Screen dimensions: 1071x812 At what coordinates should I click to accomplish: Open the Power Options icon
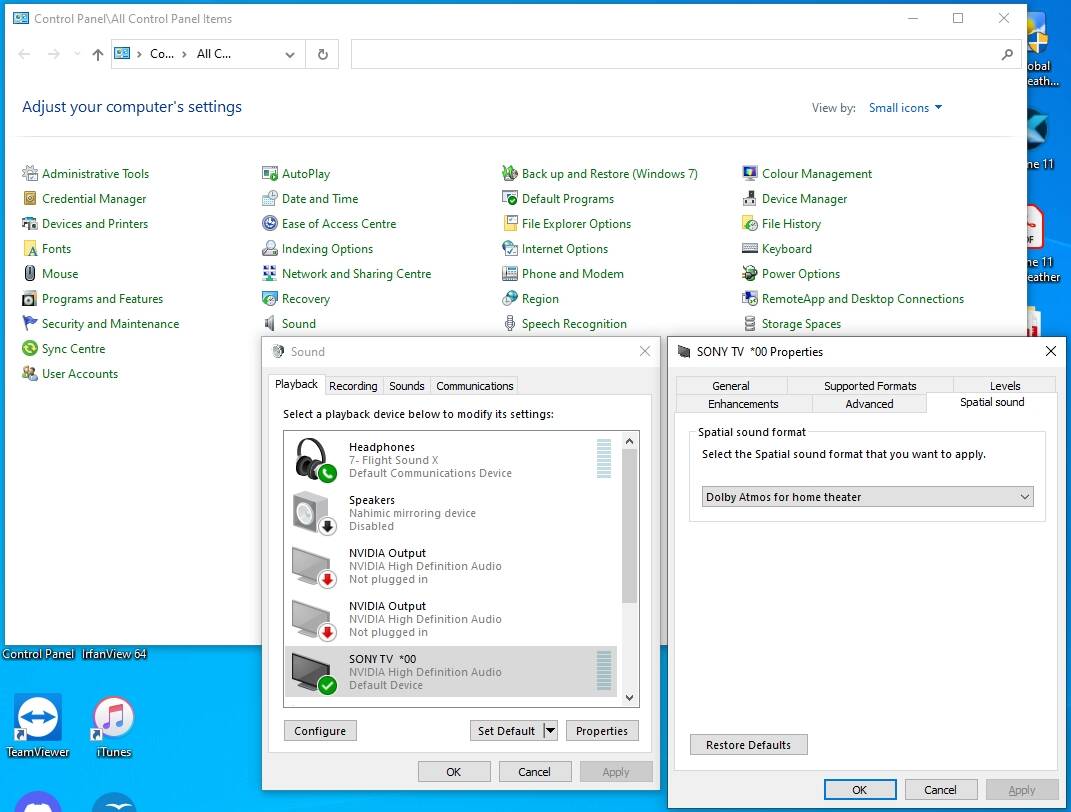749,274
